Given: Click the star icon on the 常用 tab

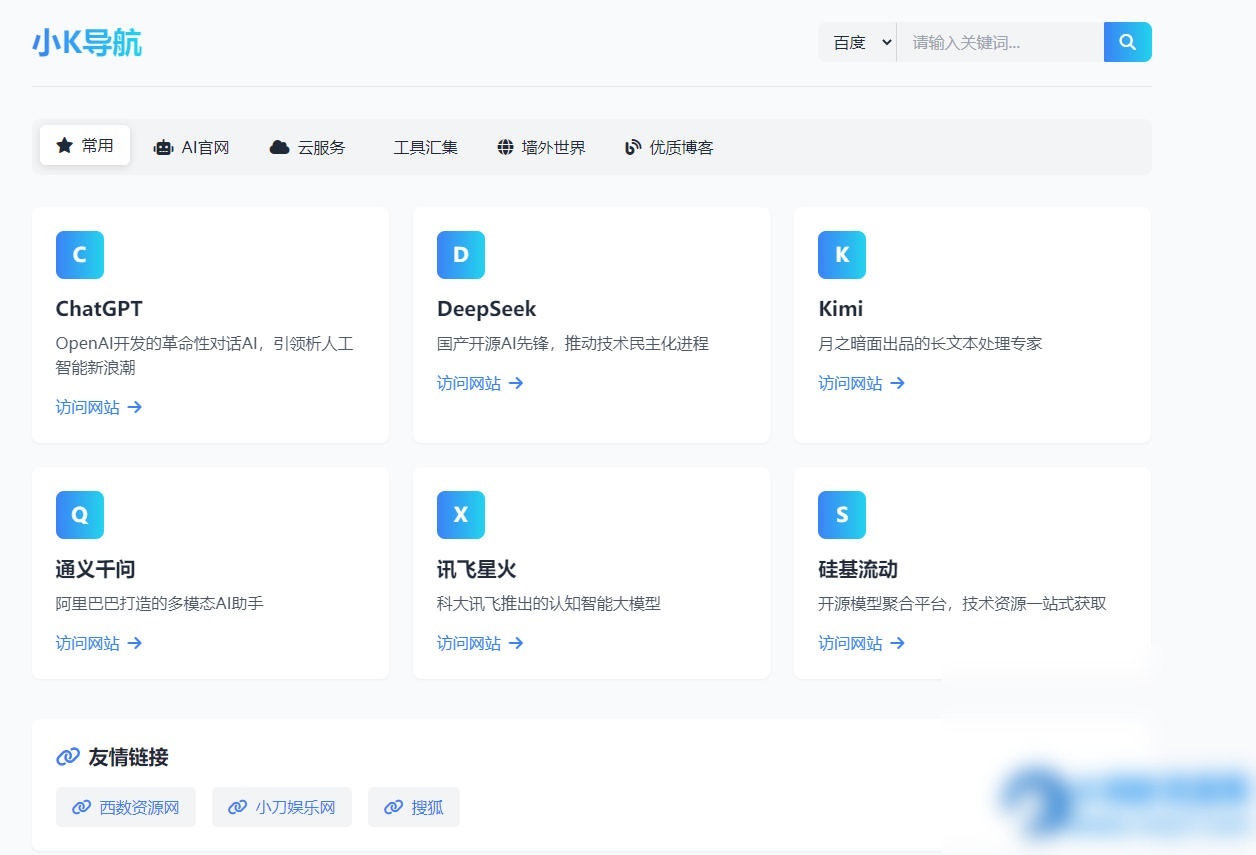Looking at the screenshot, I should click(x=62, y=145).
